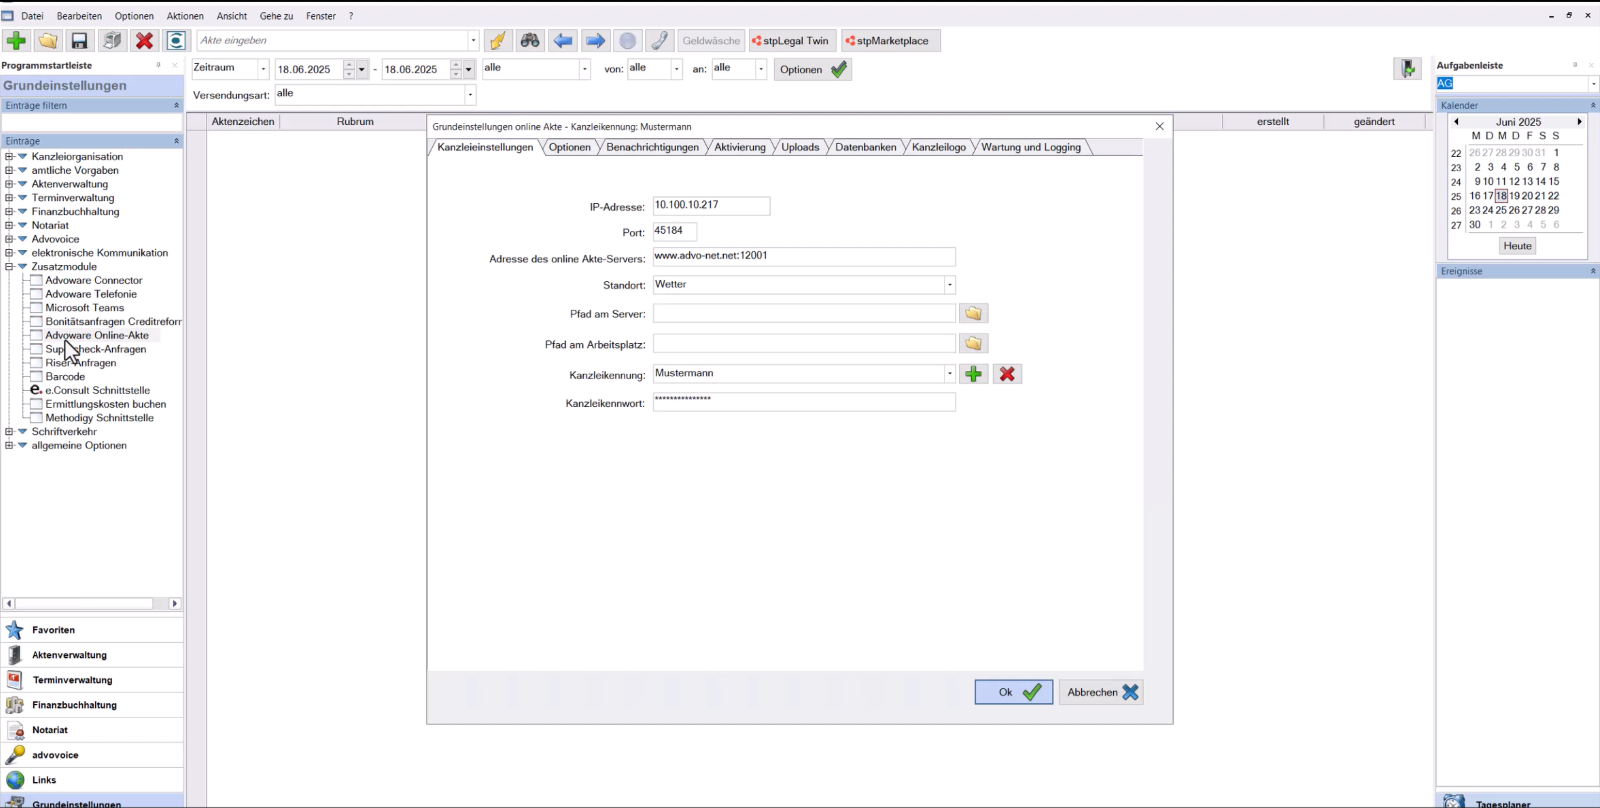
Task: Switch to the Aktivierung tab
Action: (x=740, y=147)
